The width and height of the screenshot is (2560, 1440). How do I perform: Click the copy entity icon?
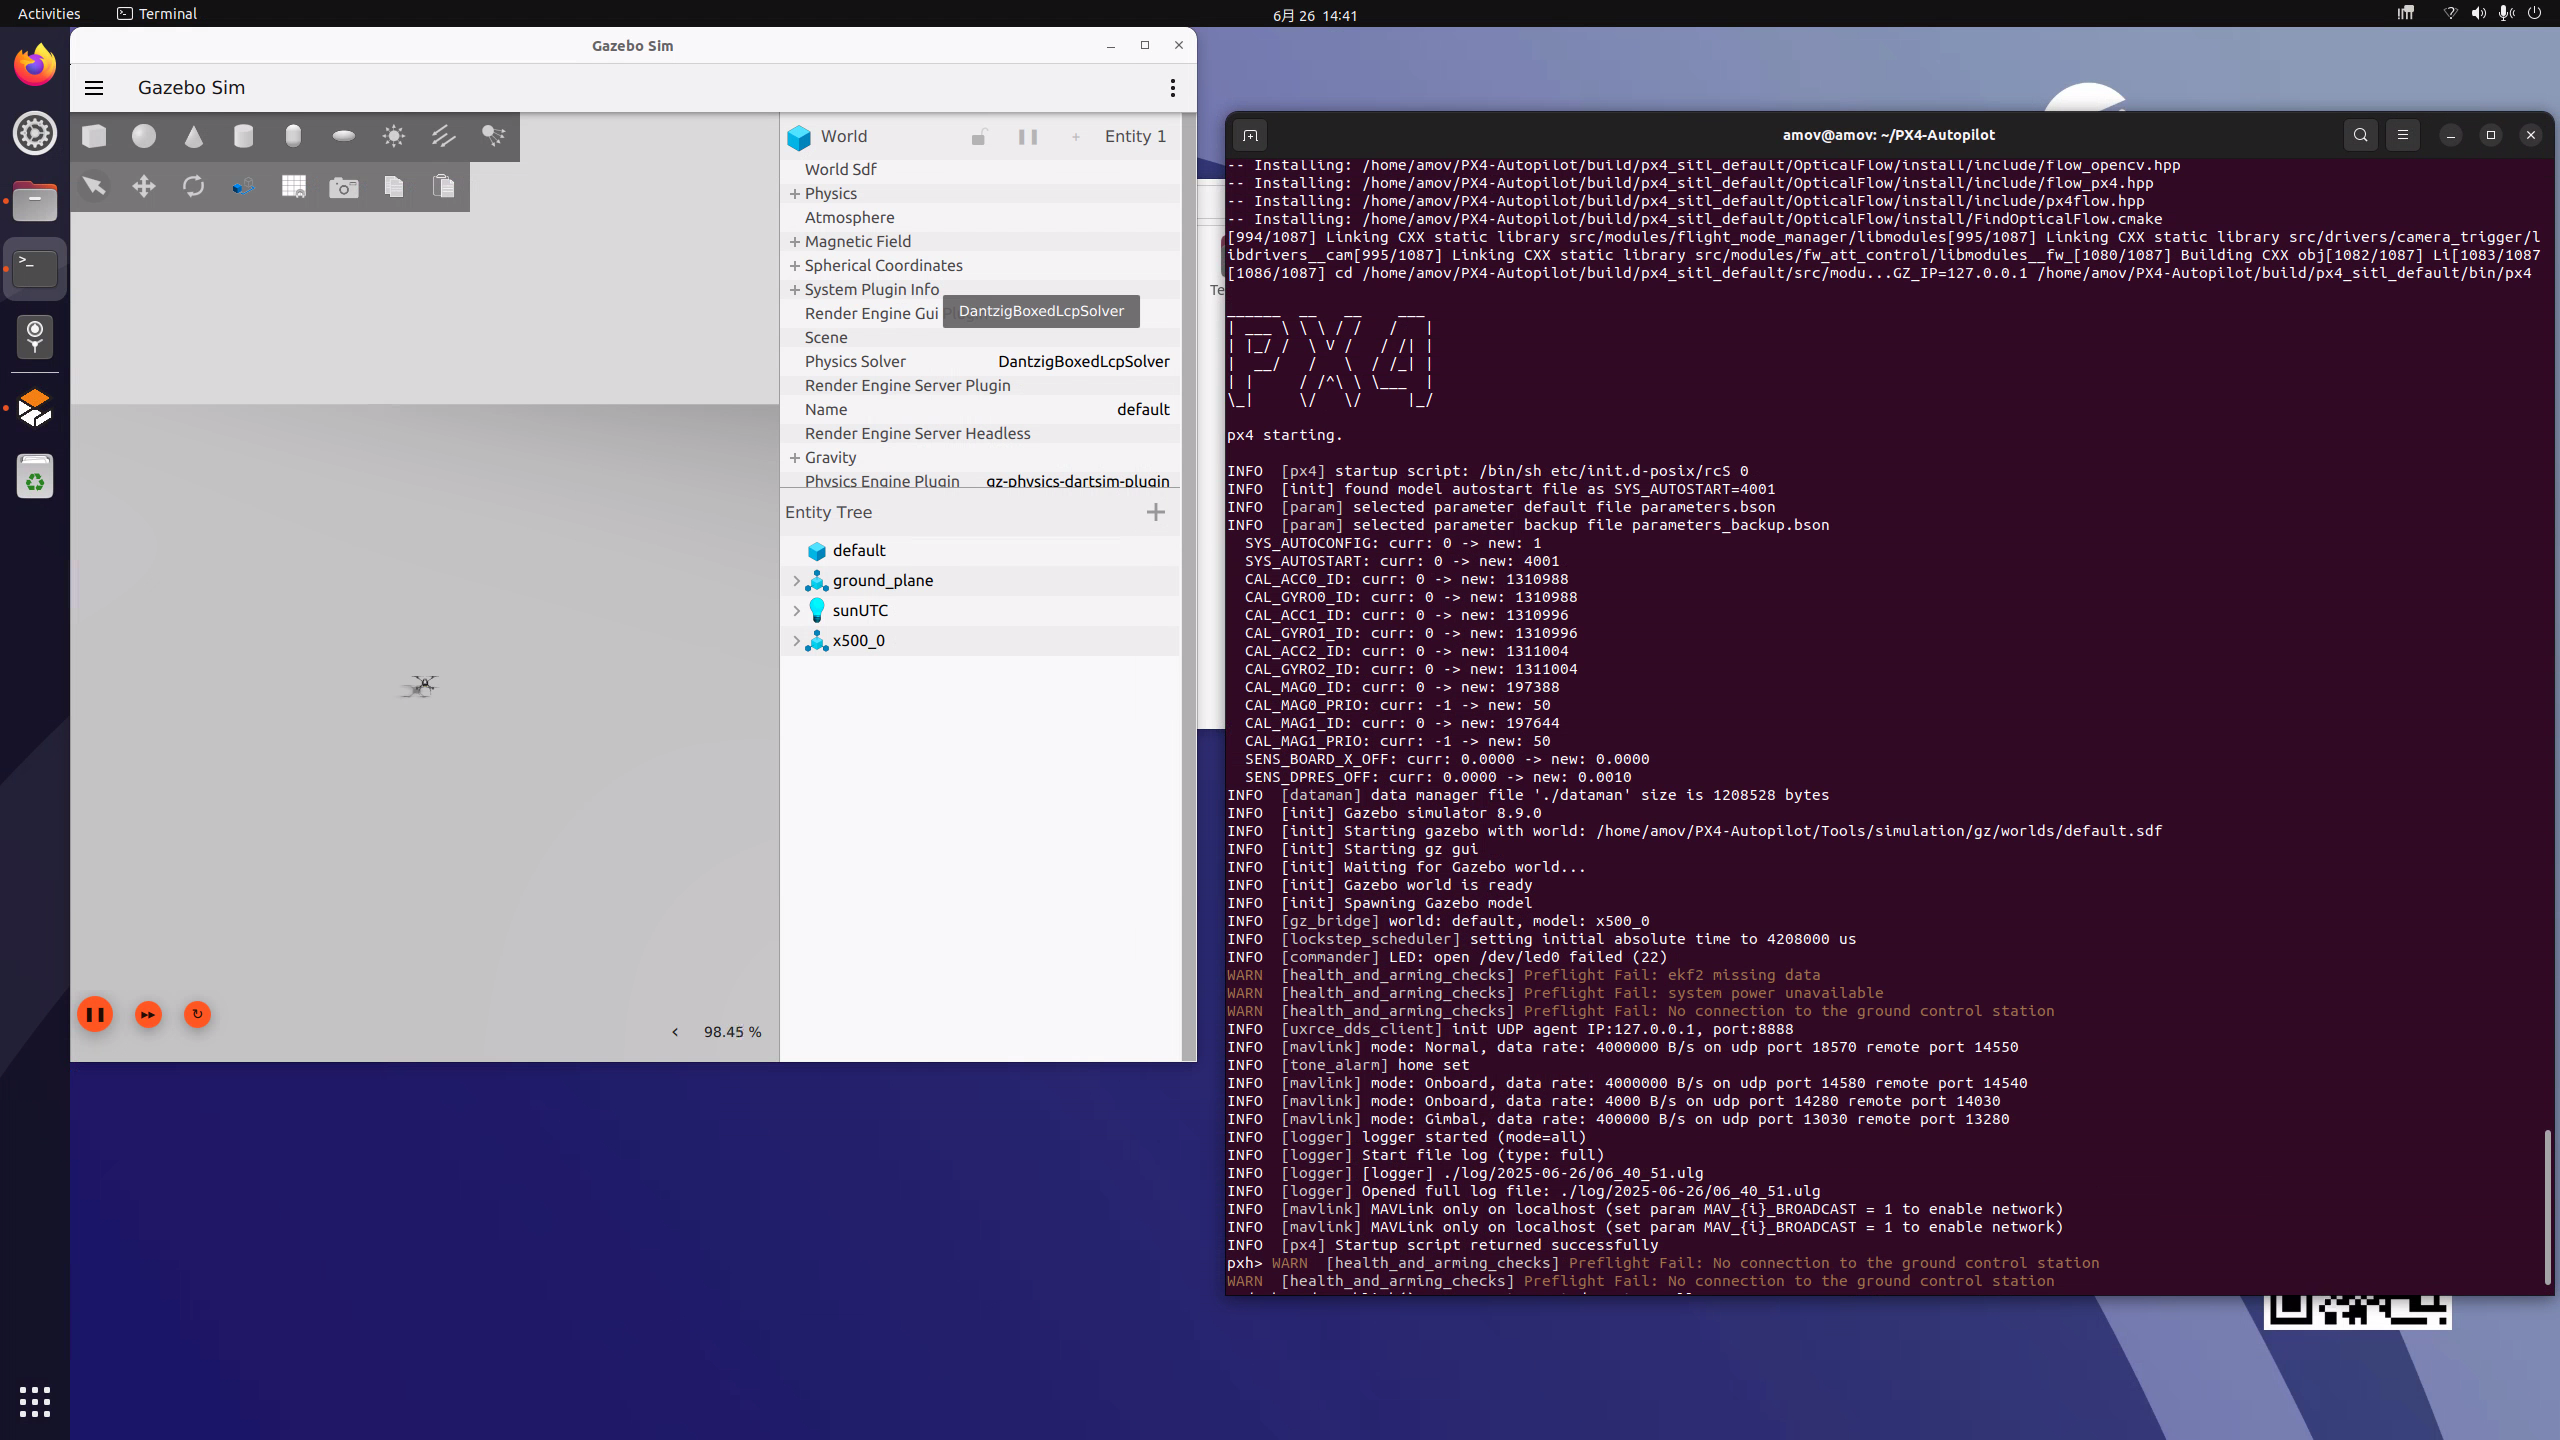coord(394,186)
